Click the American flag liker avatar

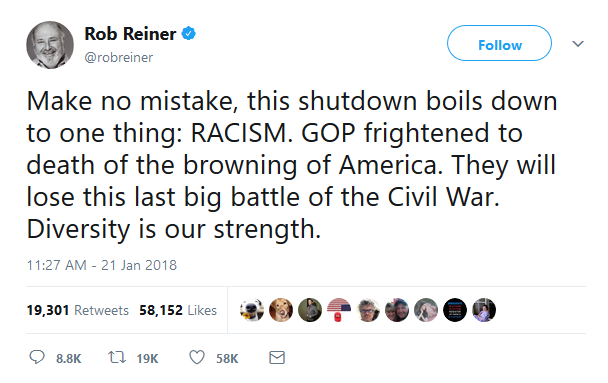tap(339, 310)
